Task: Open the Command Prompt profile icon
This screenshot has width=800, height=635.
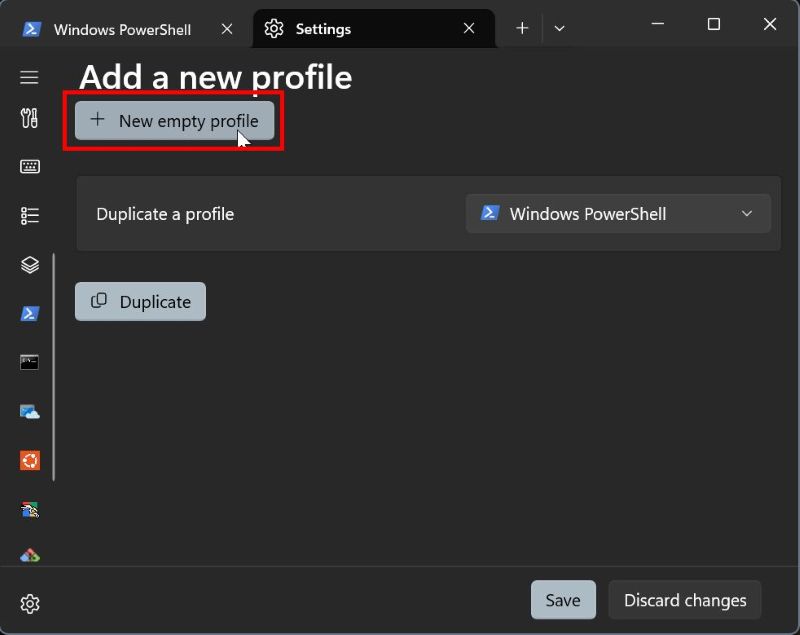Action: (29, 362)
